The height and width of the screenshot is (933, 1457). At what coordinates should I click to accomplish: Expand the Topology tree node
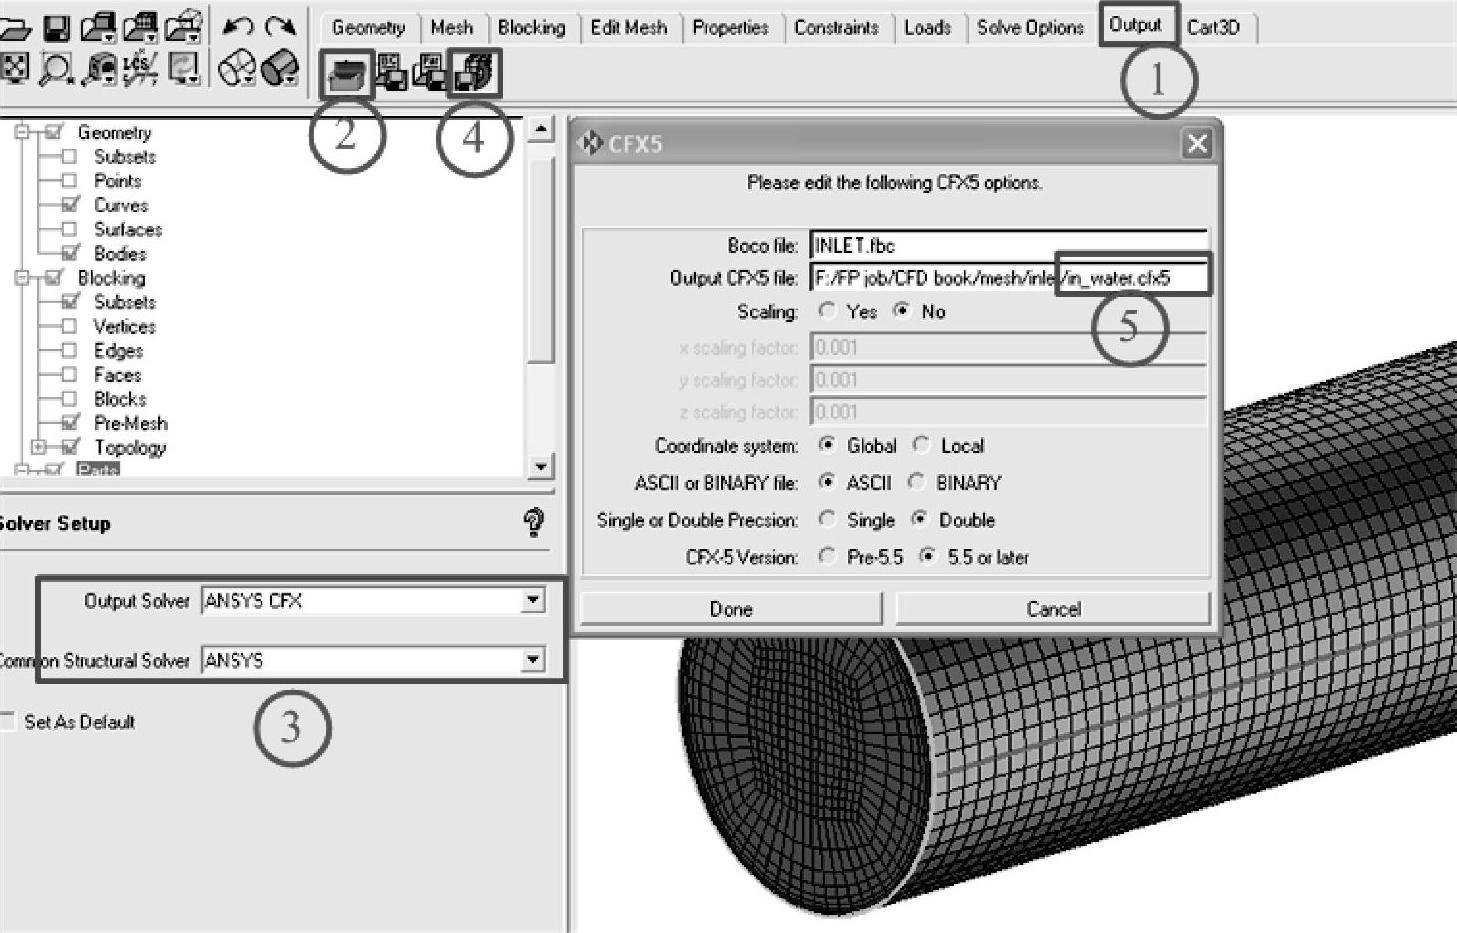click(x=39, y=447)
